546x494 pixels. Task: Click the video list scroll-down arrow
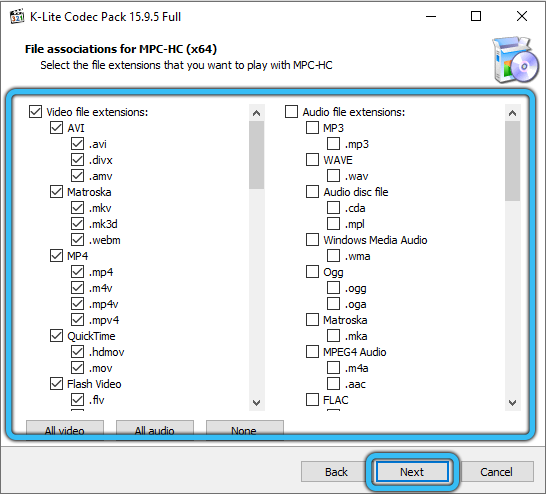257,402
